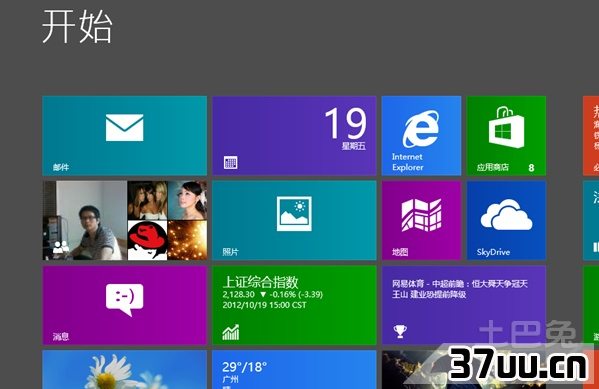Open the landscape photo tile at bottom
Image resolution: width=599 pixels, height=389 pixels.
[464, 370]
